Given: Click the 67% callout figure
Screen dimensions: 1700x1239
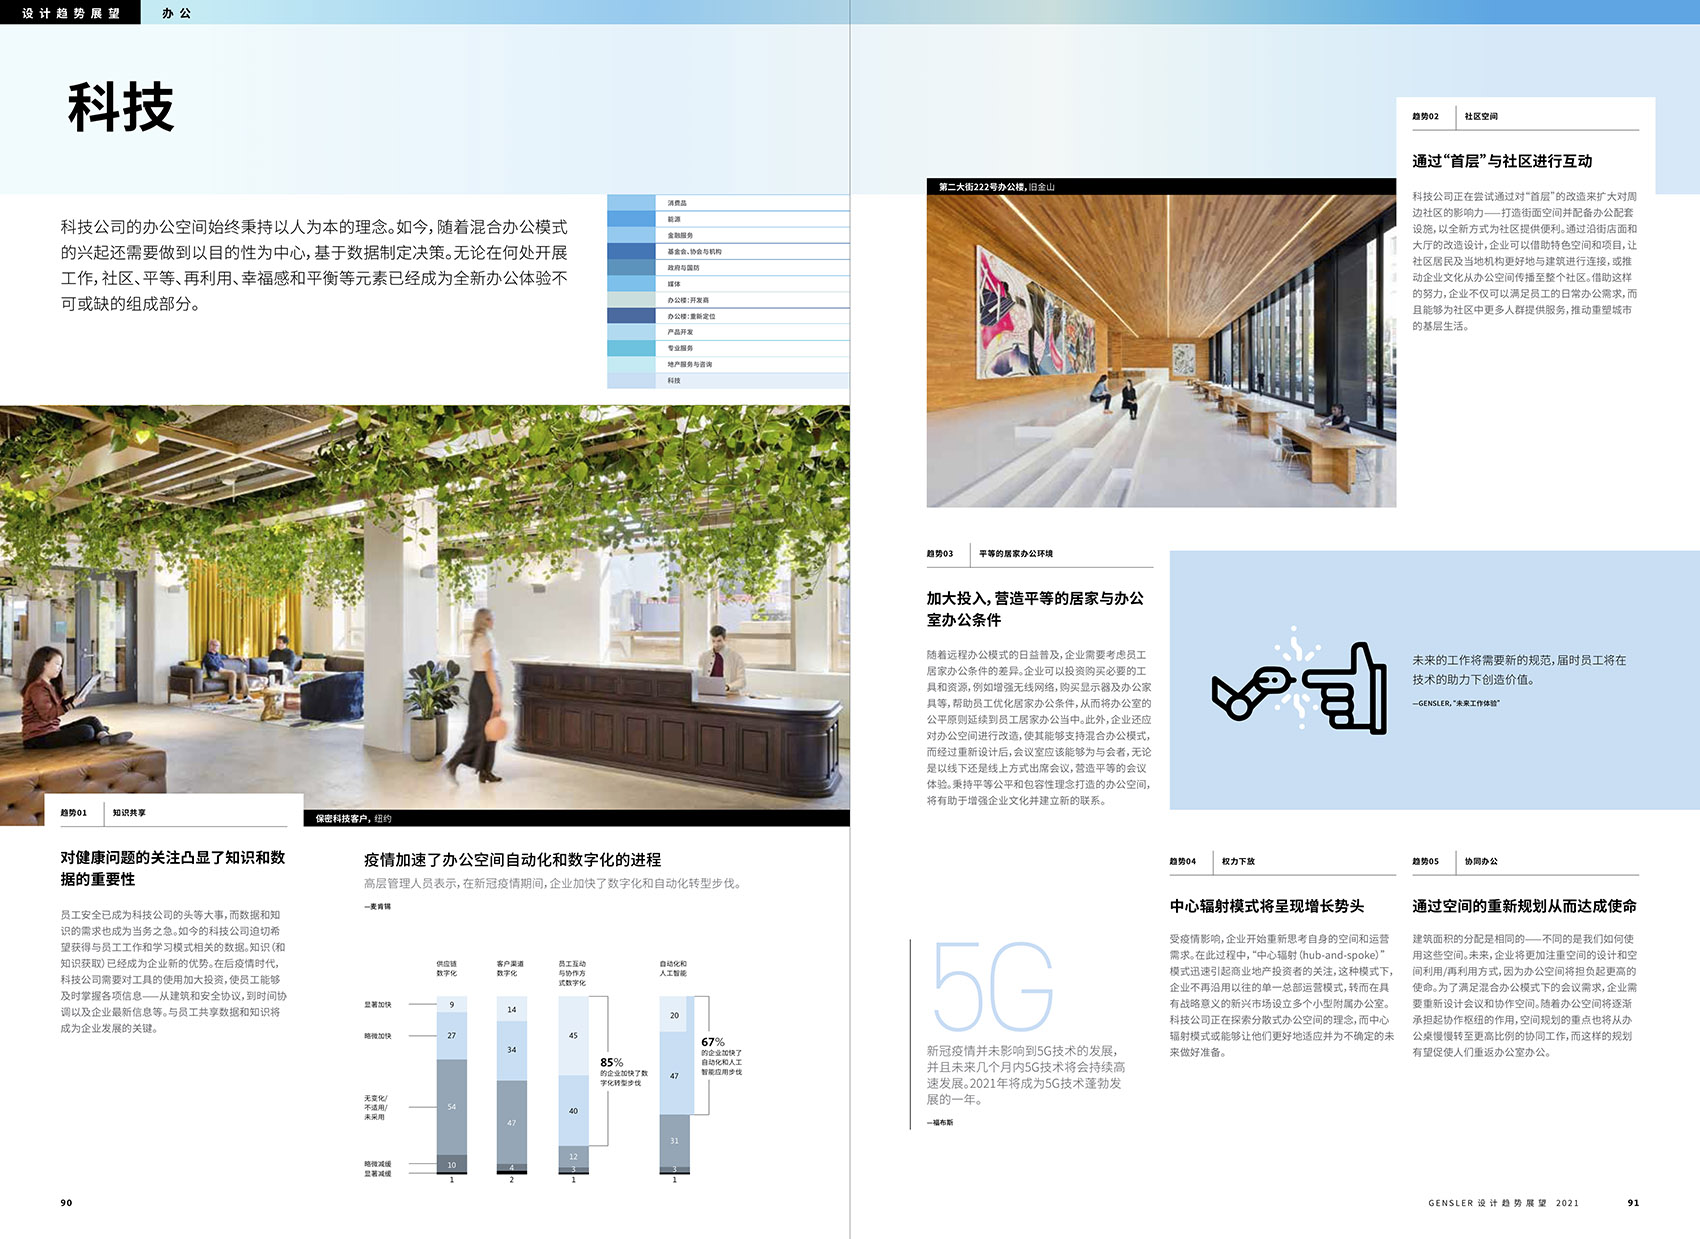Looking at the screenshot, I should pos(713,1041).
